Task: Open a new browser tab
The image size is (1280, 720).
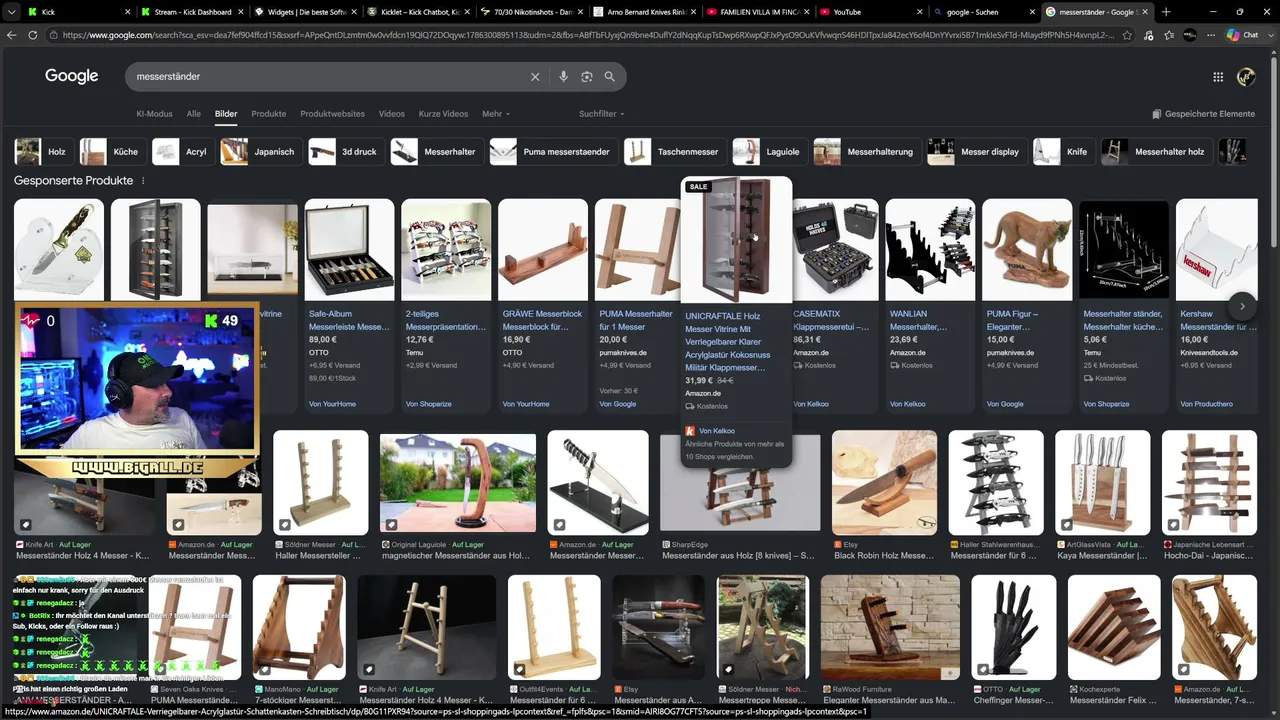Action: [1166, 12]
